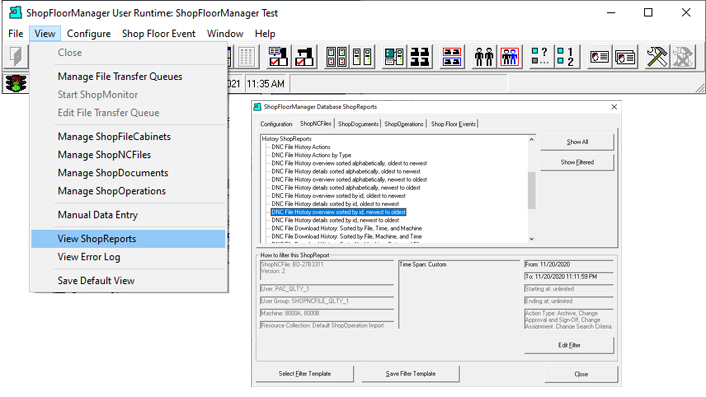The width and height of the screenshot is (706, 397).
Task: Click the traffic light status icon
Action: [x=16, y=83]
